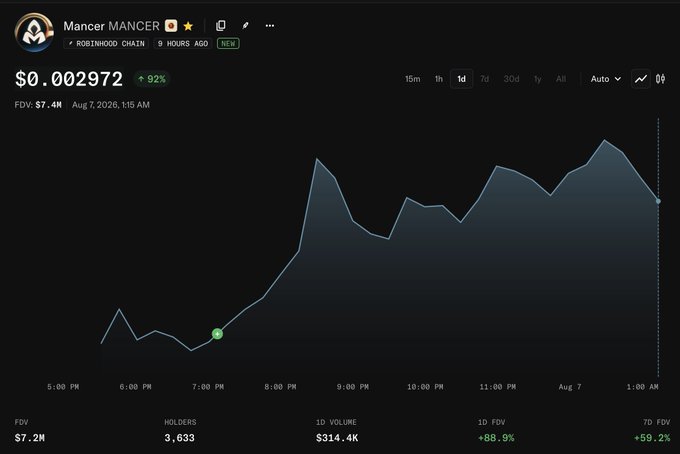Image resolution: width=680 pixels, height=454 pixels.
Task: Click the 7:00 PM axis label
Action: pos(208,387)
